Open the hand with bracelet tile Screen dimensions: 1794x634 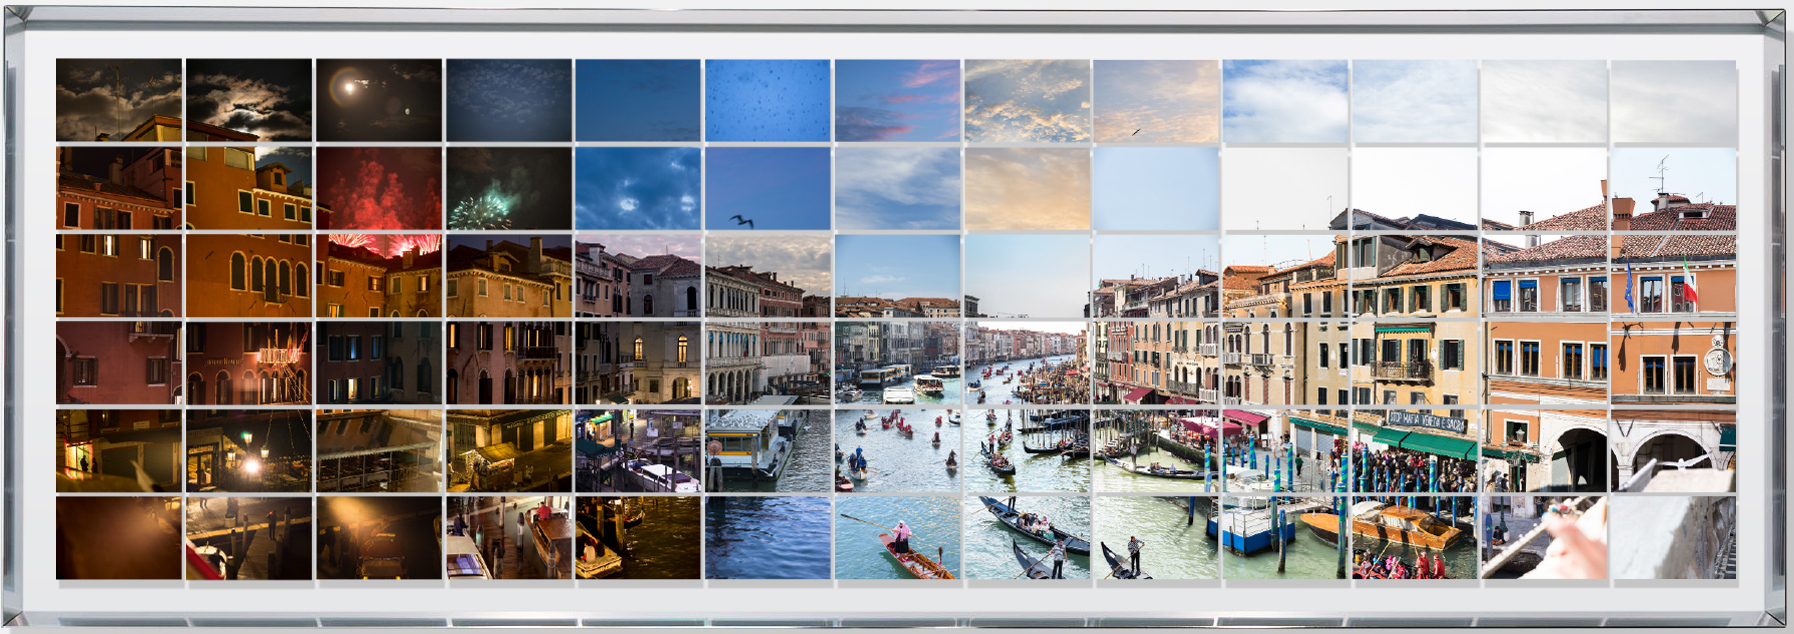(x=1544, y=538)
